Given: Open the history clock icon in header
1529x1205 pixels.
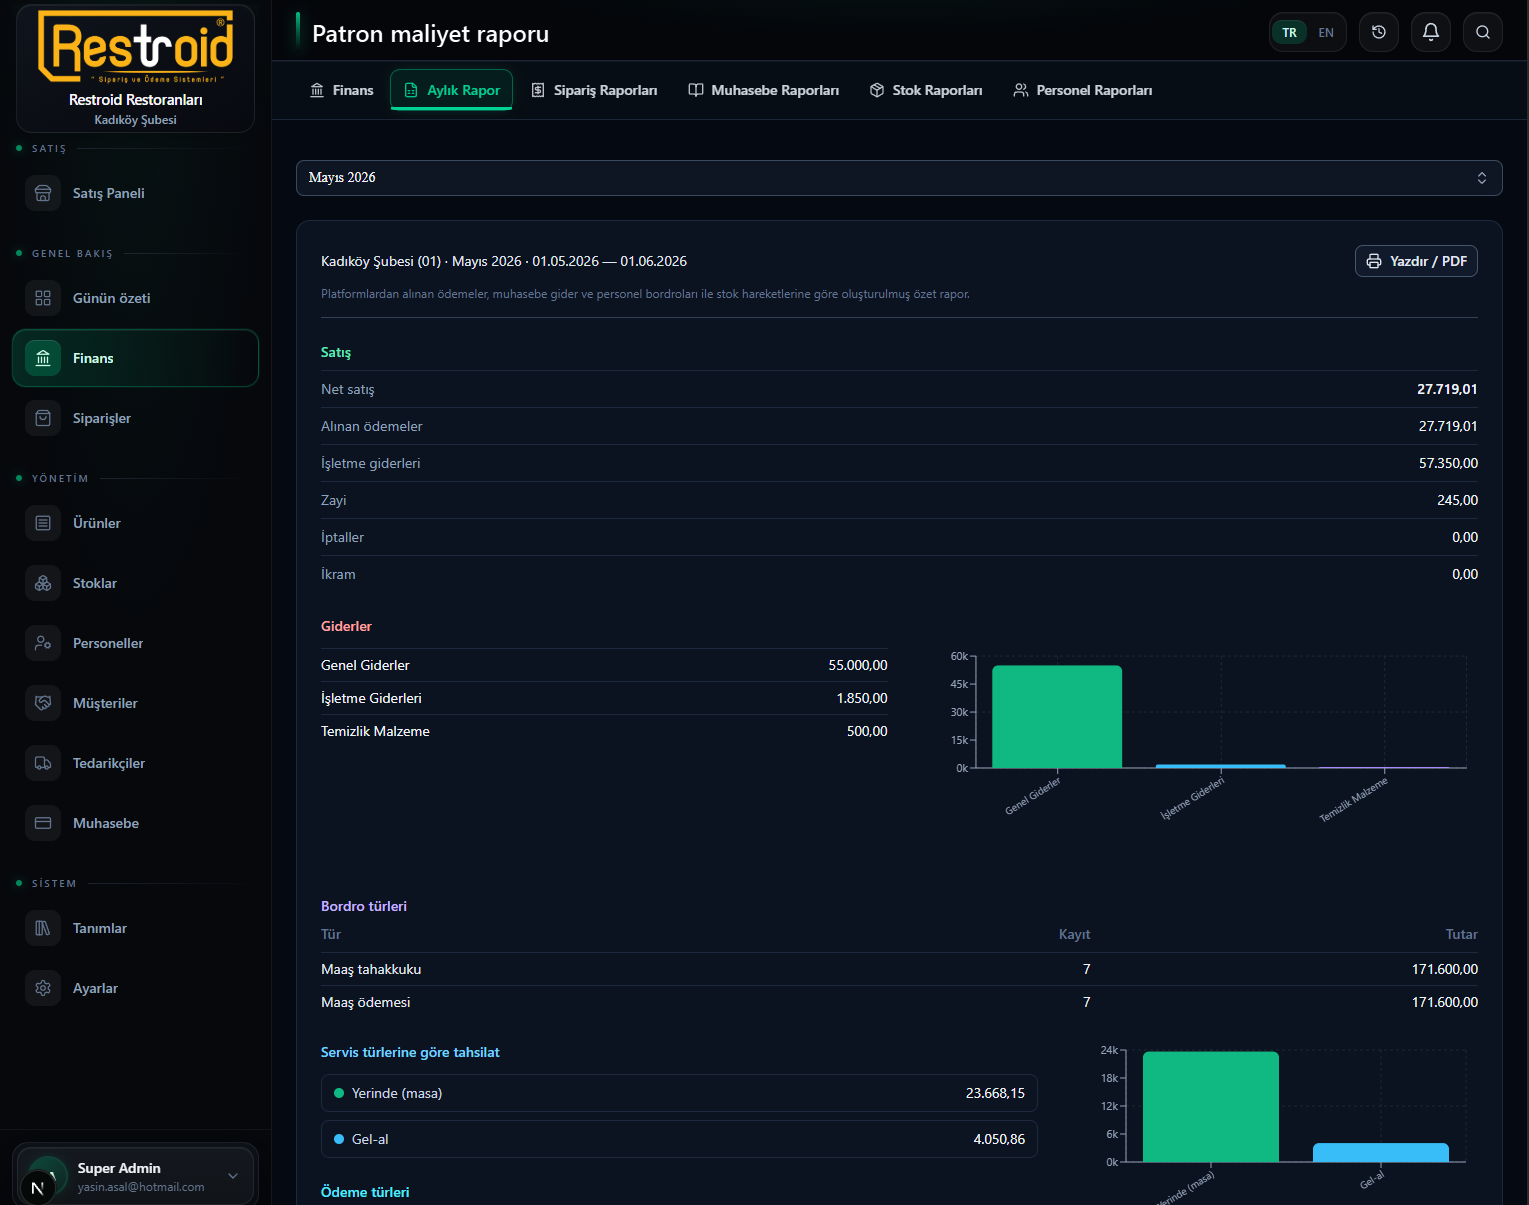Looking at the screenshot, I should pos(1379,32).
